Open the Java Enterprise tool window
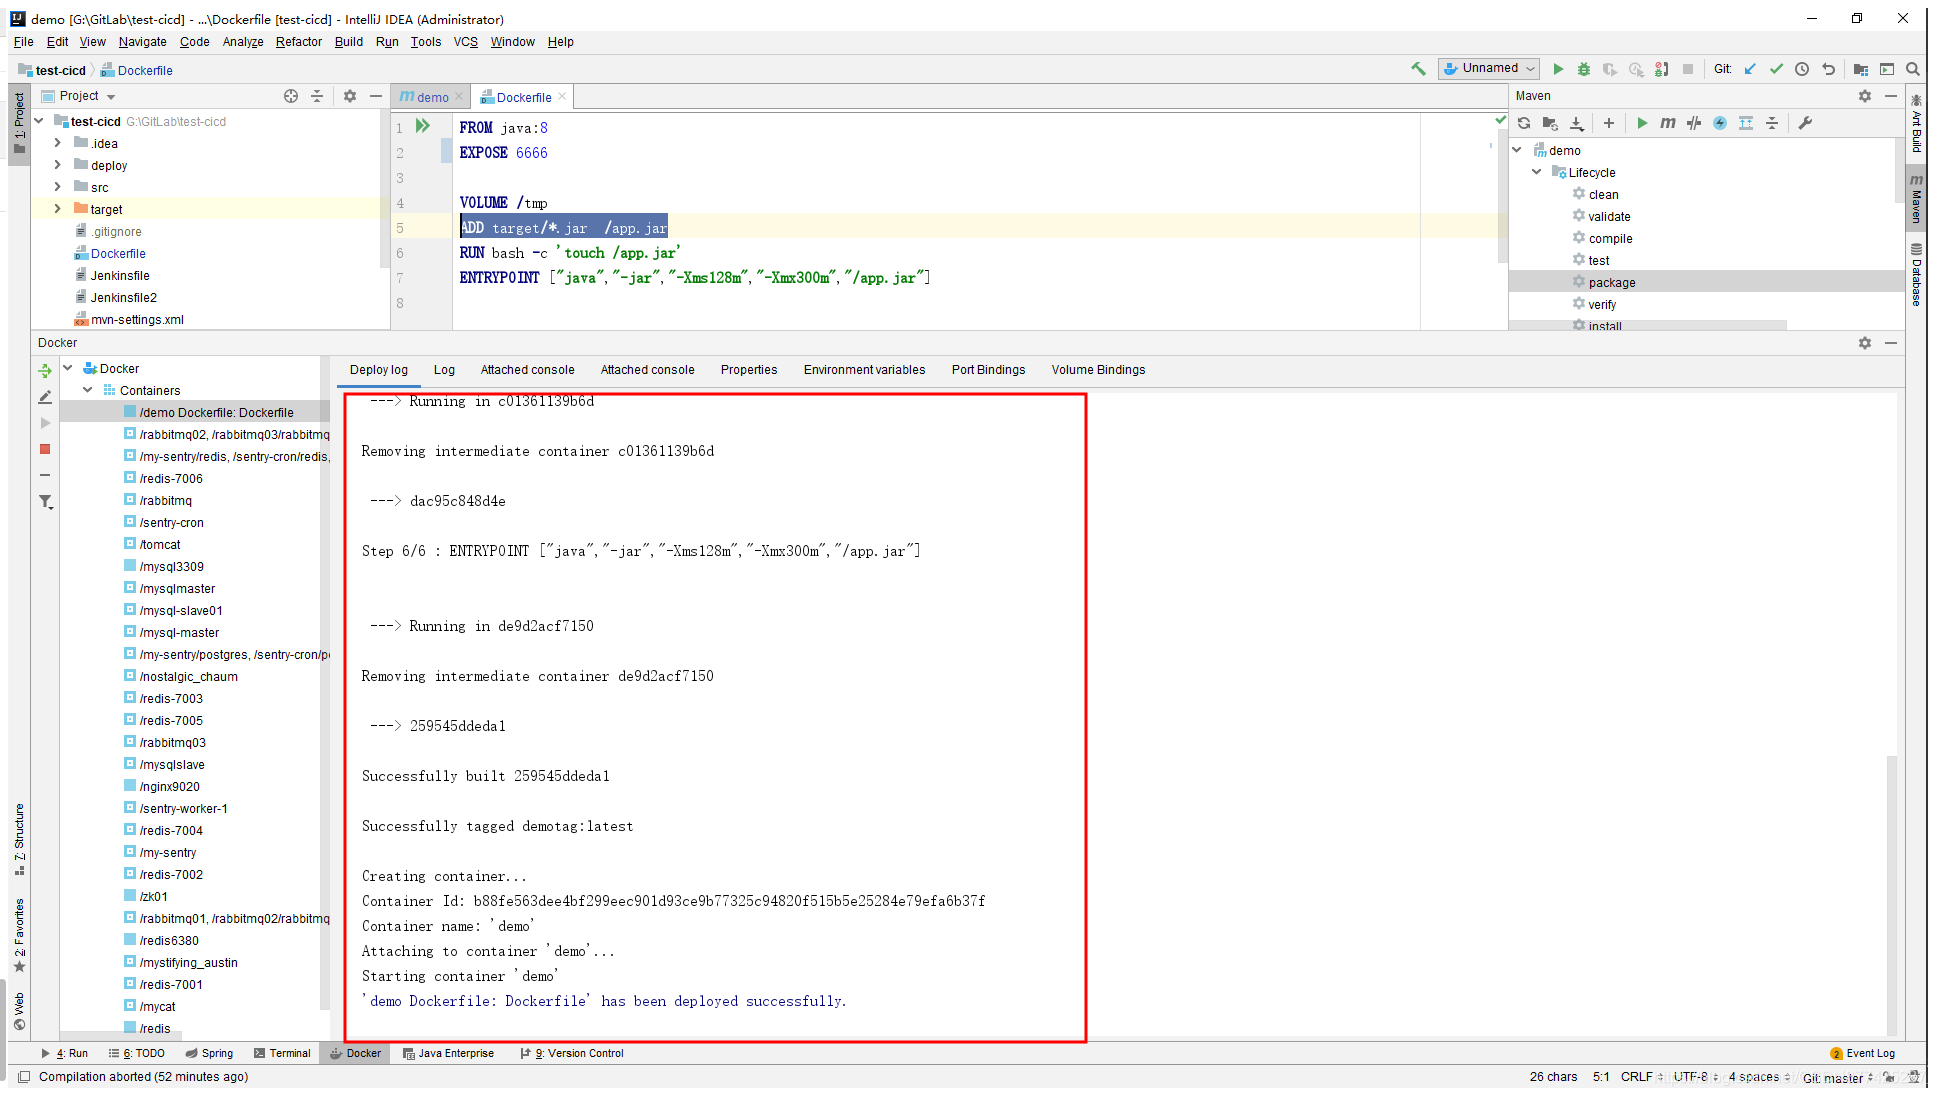Image resolution: width=1936 pixels, height=1096 pixels. [x=448, y=1053]
